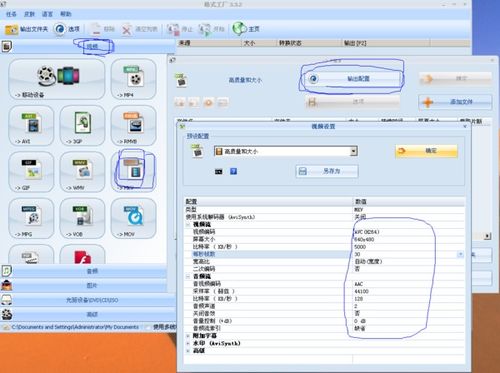Click the orange play icon in MKV dialog
This screenshot has height=373, width=500.
coord(208,103)
